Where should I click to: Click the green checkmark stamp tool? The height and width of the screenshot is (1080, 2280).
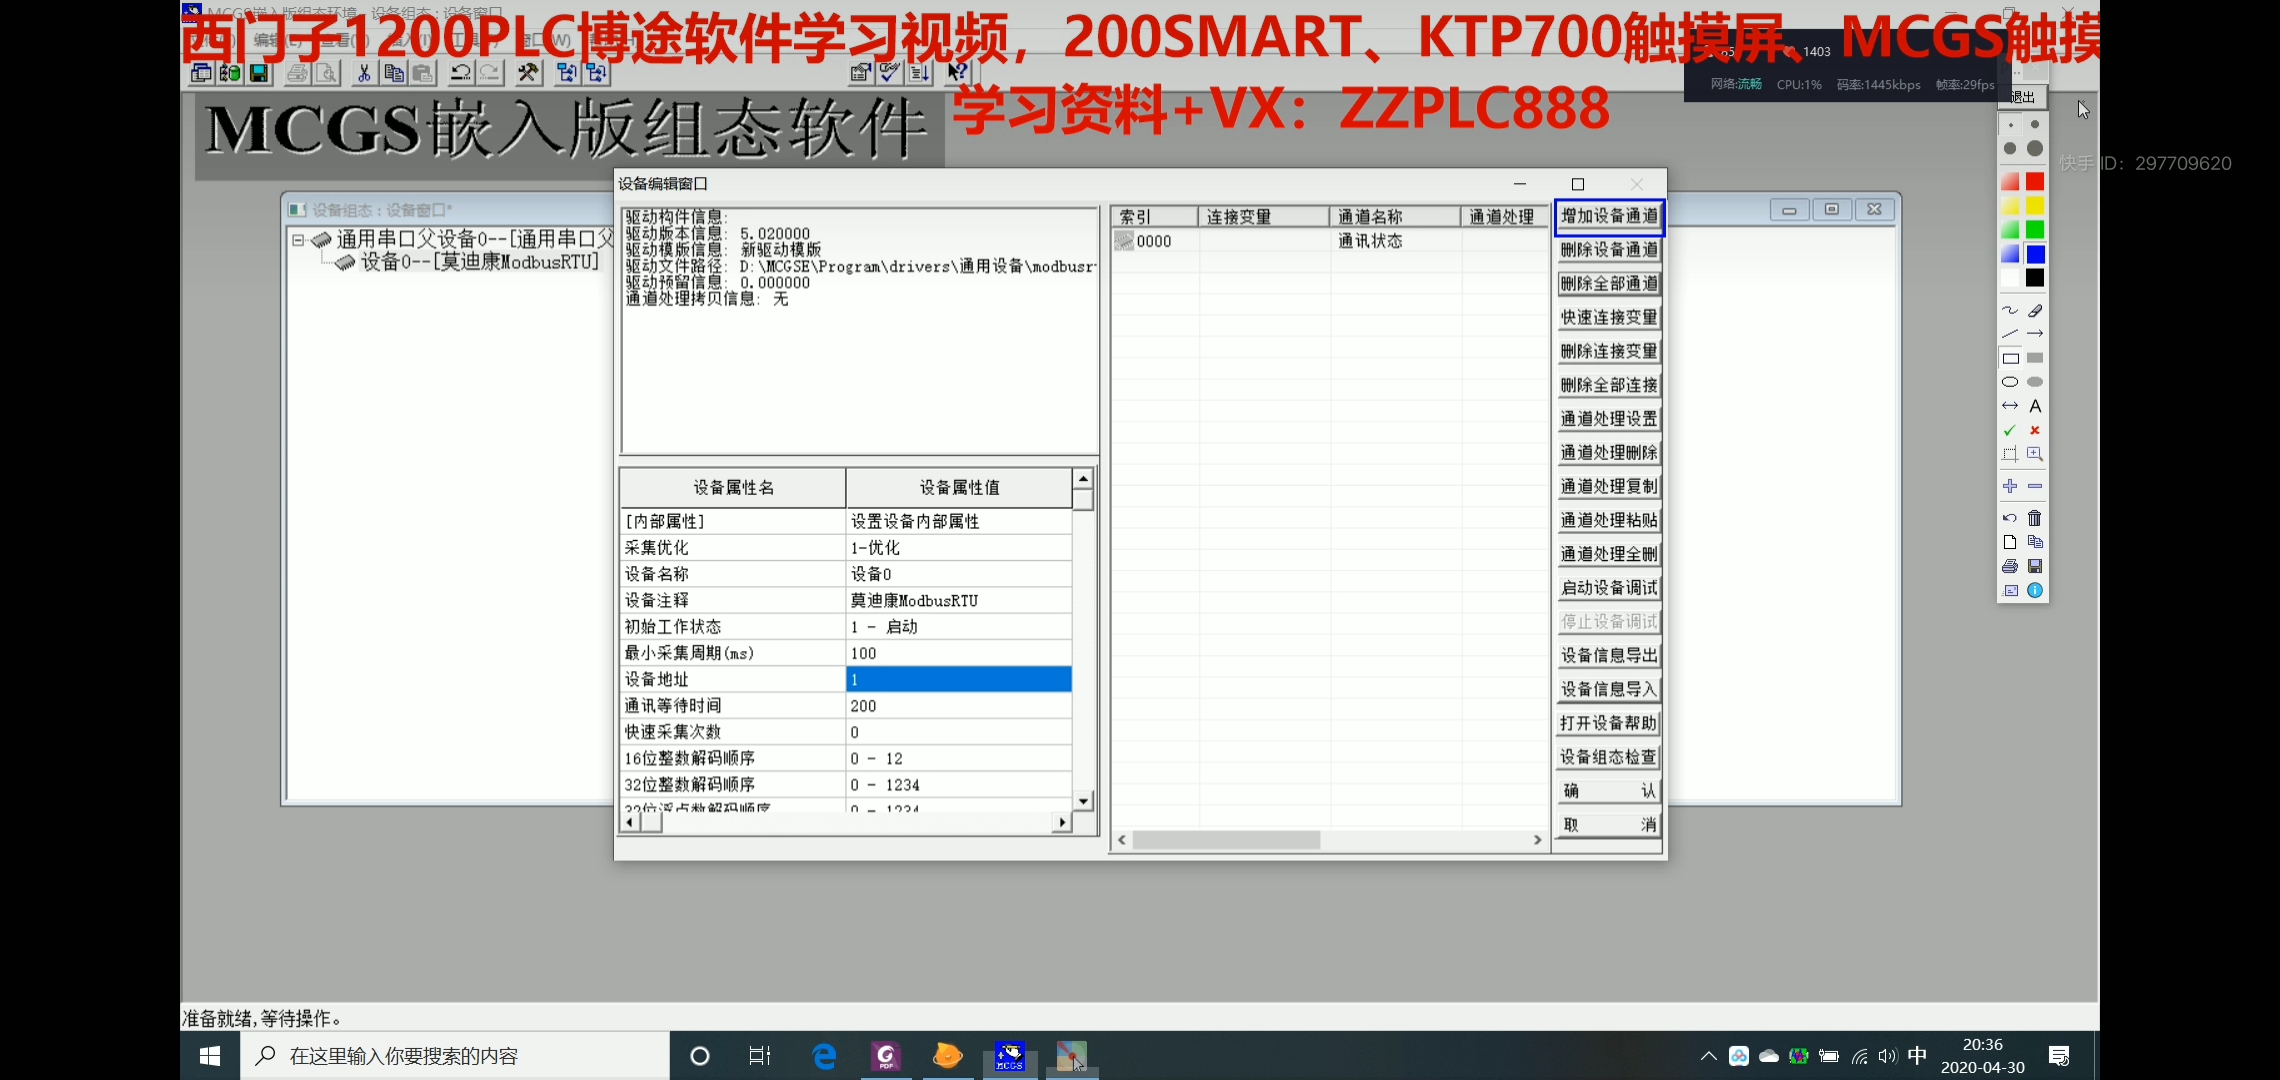(x=2010, y=430)
